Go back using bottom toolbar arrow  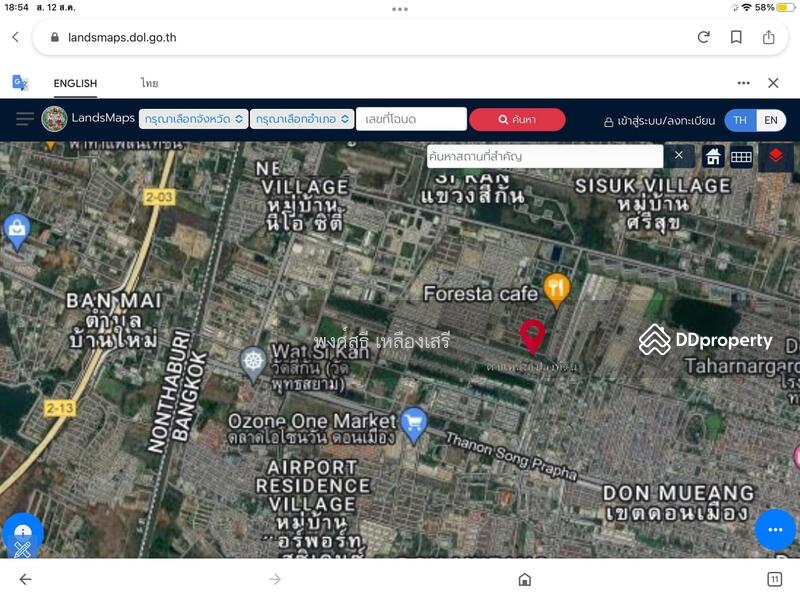25,579
